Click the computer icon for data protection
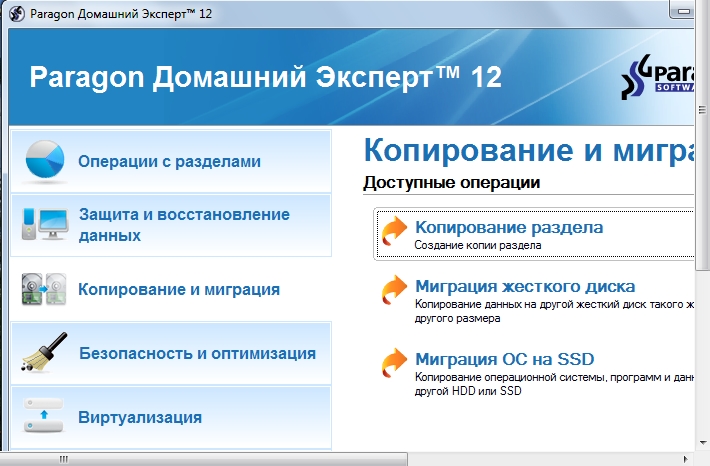Viewport: 710px width, 466px height. 45,224
